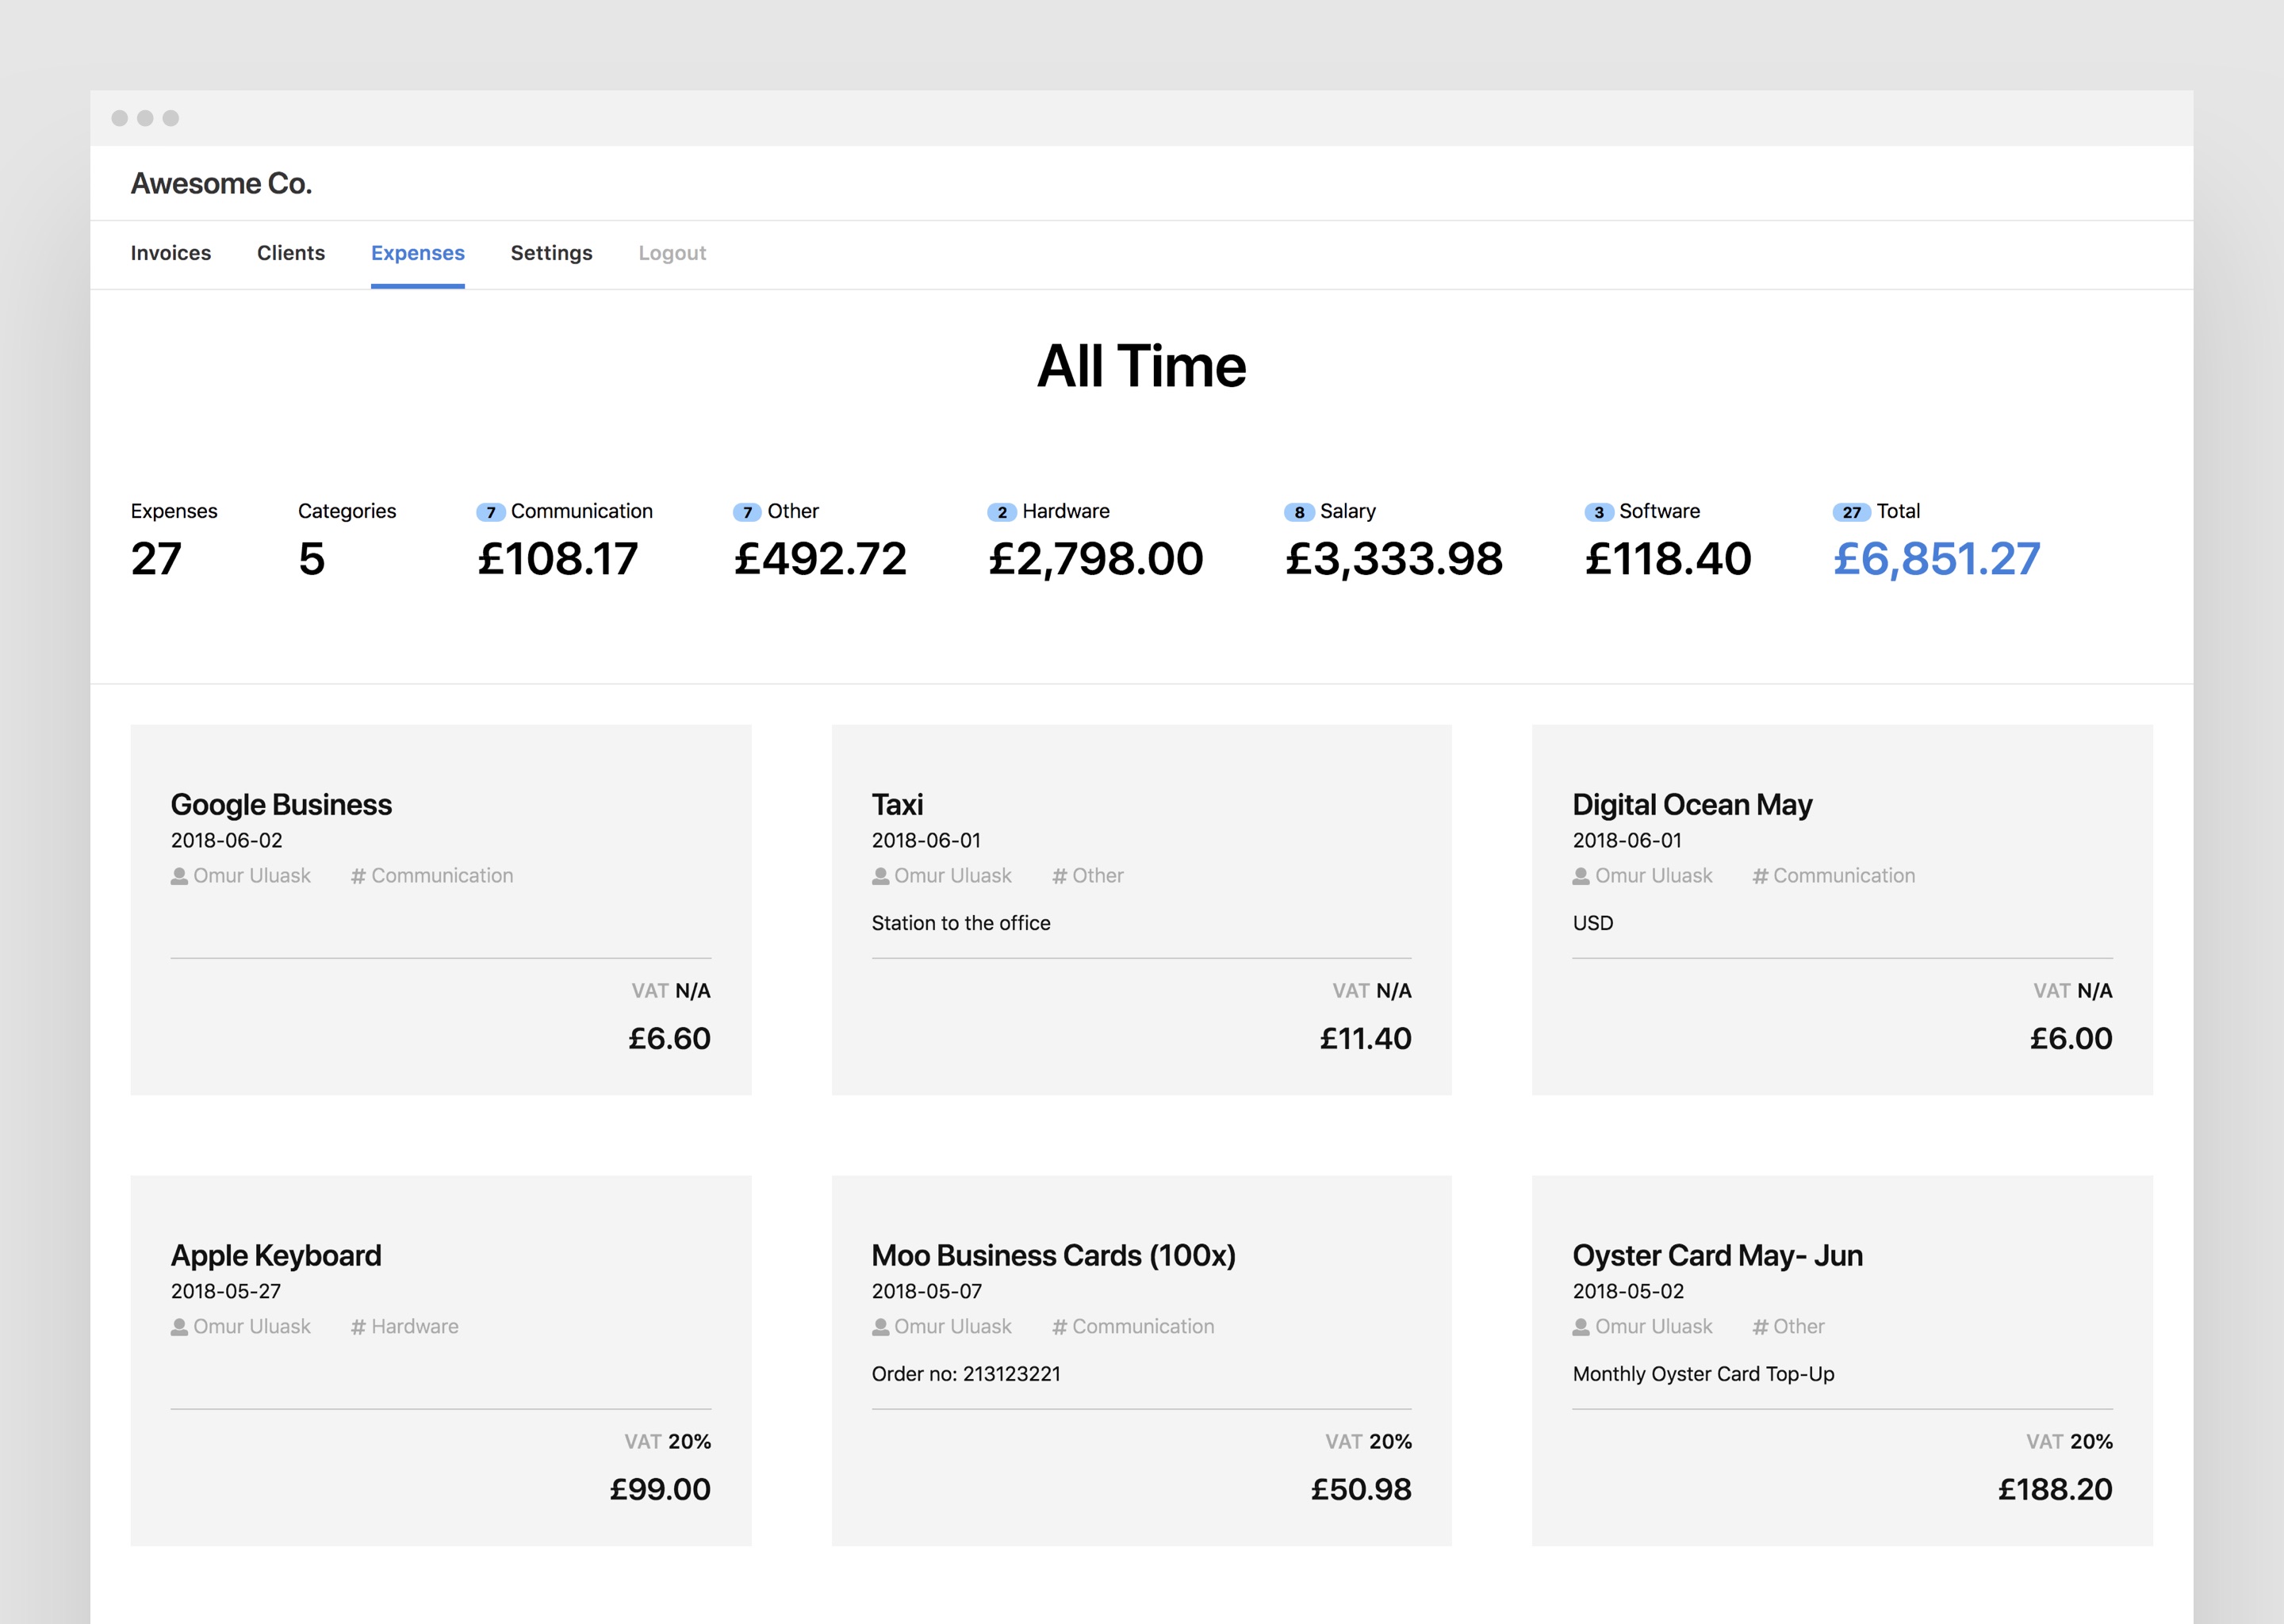Select the Communication category total £108.17

point(557,559)
